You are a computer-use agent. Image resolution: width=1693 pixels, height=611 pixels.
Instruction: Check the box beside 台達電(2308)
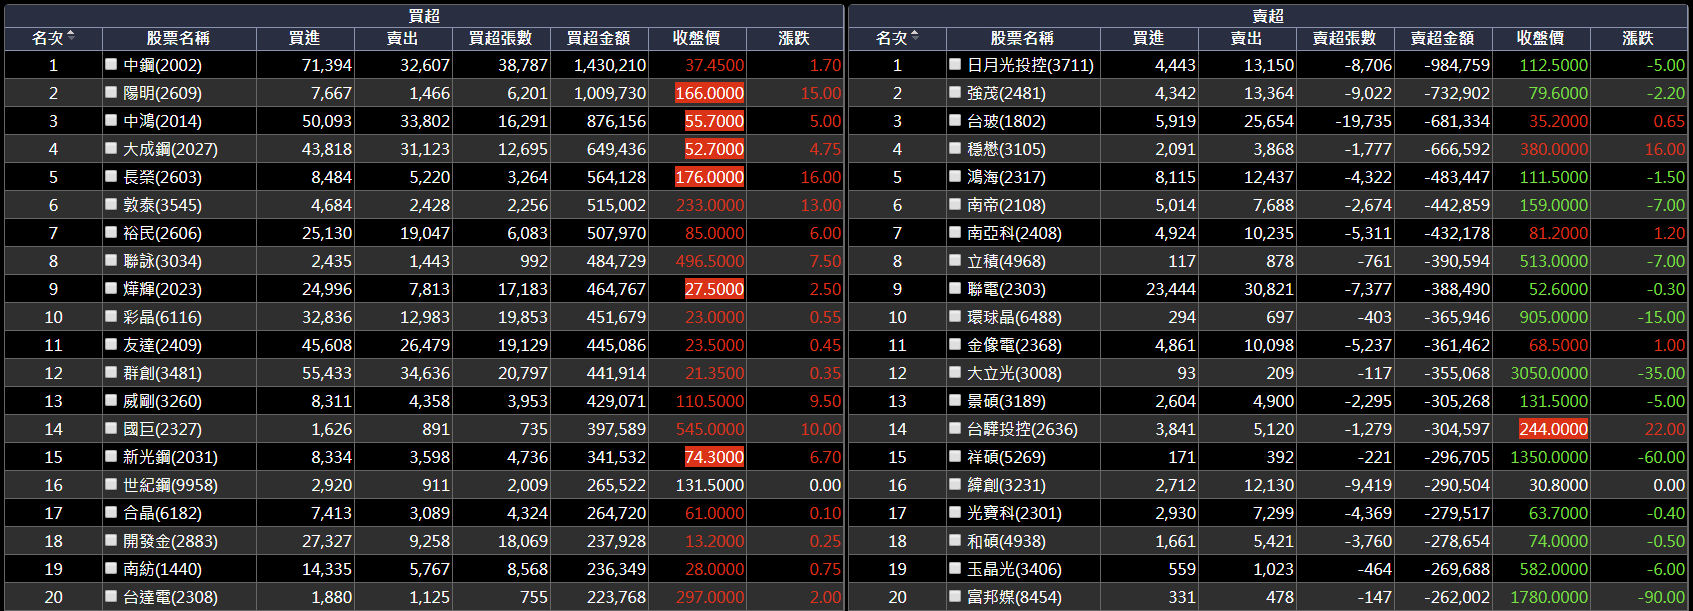pyautogui.click(x=111, y=596)
